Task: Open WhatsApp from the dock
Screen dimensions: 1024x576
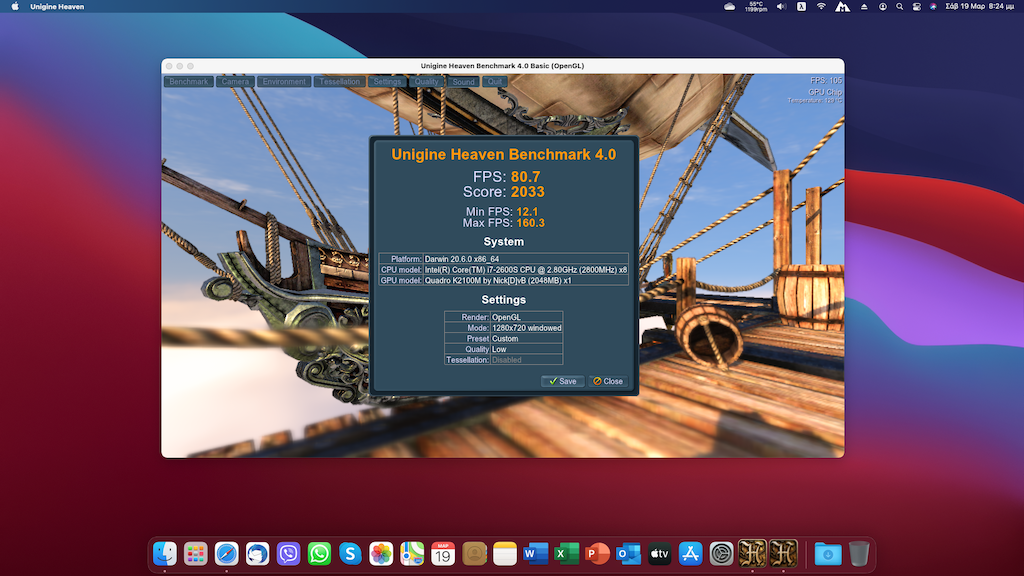Action: (x=319, y=554)
